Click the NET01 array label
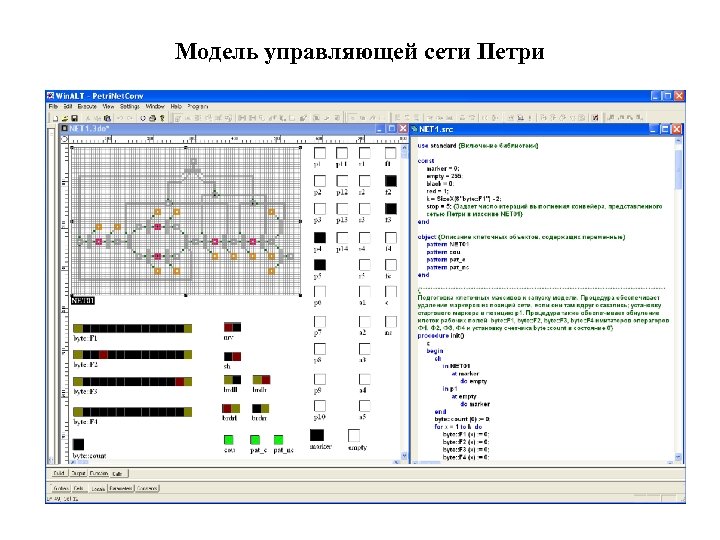Image resolution: width=720 pixels, height=540 pixels. 83,301
